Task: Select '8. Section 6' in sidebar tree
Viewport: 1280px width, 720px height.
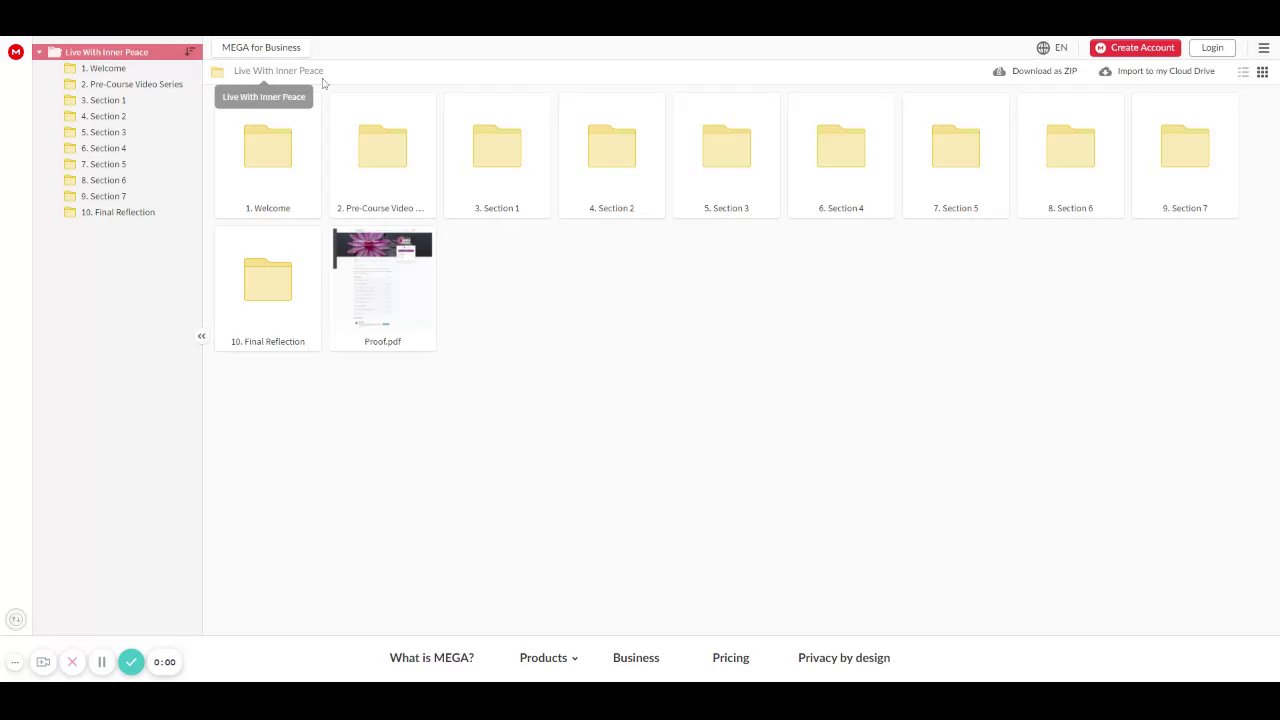Action: [103, 180]
